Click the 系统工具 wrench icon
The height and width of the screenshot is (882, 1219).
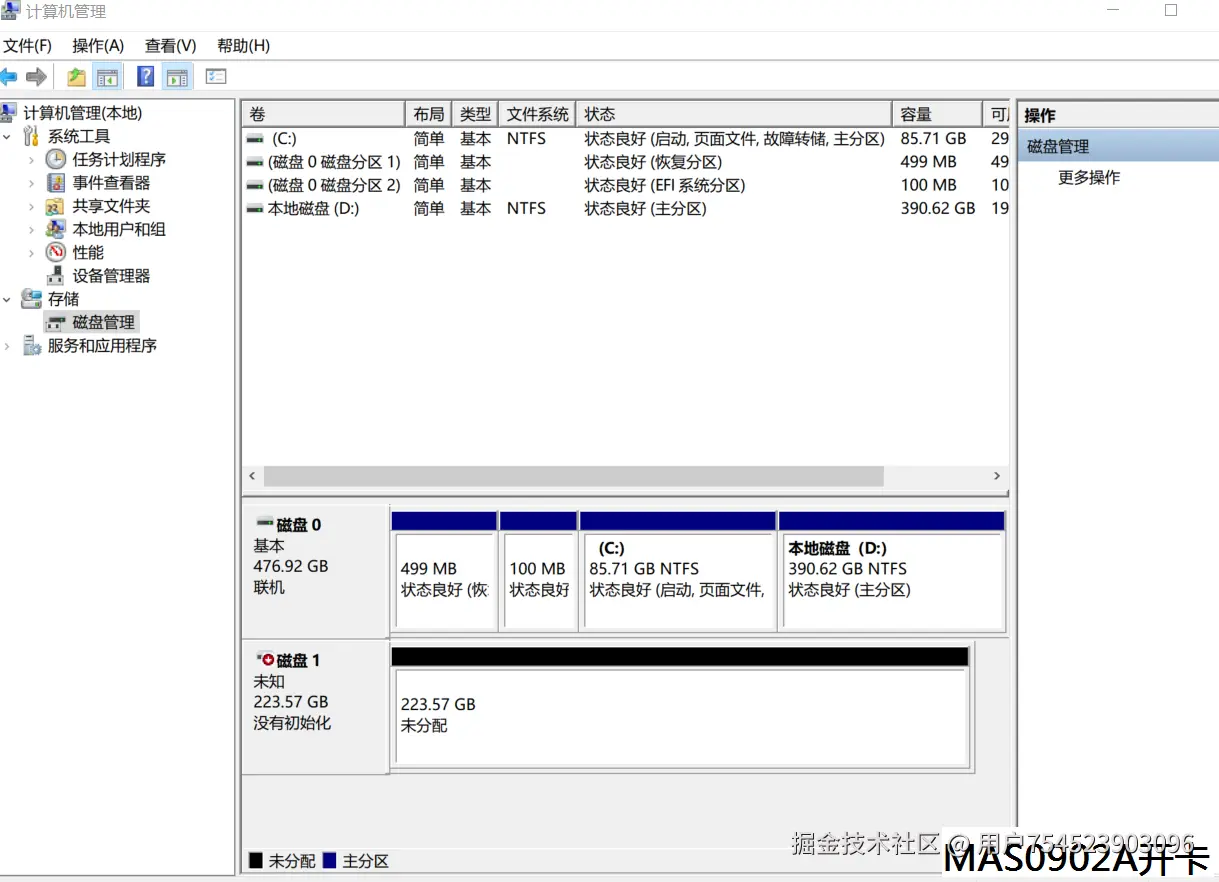tap(31, 137)
